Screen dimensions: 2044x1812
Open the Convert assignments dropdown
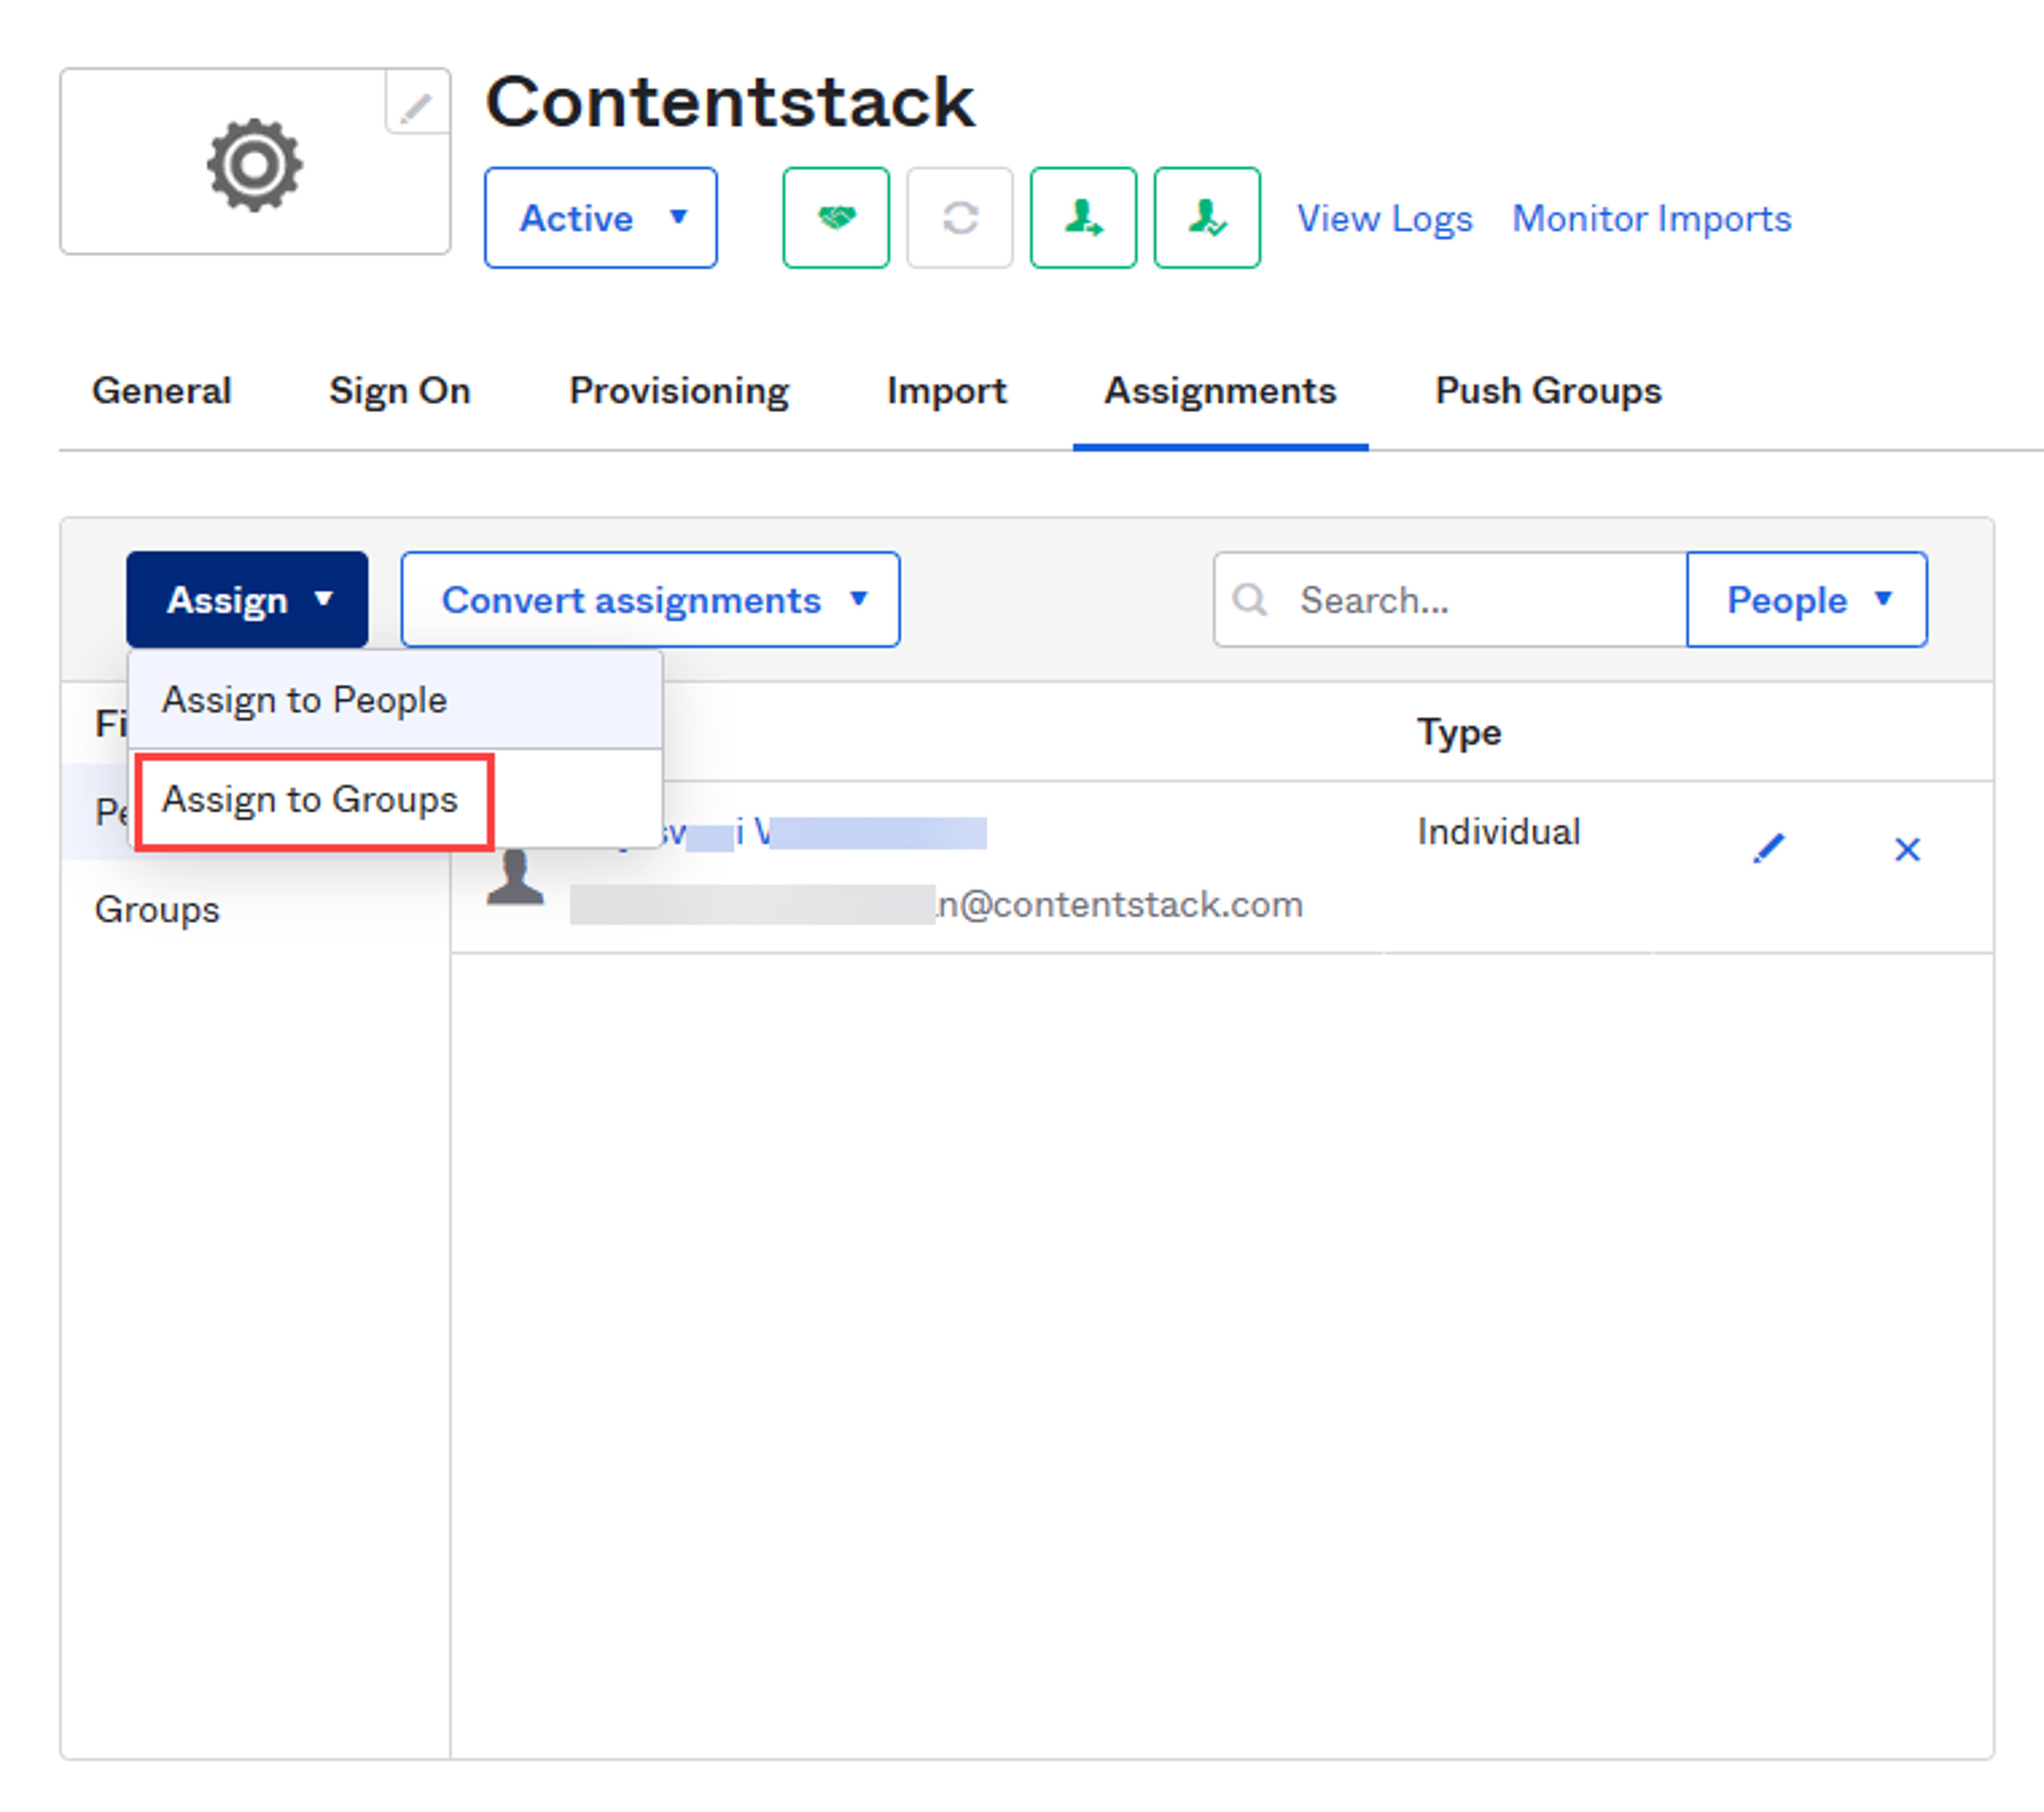point(651,600)
